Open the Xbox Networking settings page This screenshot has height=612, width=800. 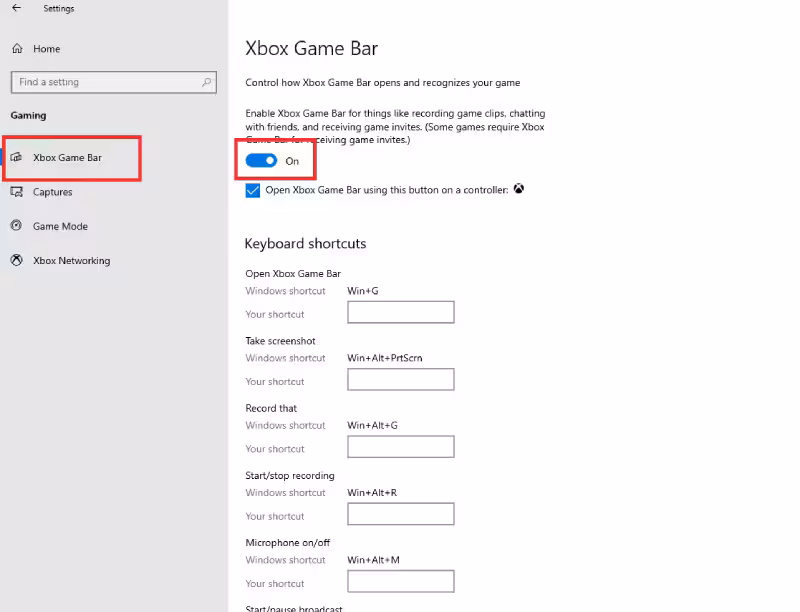tap(71, 261)
